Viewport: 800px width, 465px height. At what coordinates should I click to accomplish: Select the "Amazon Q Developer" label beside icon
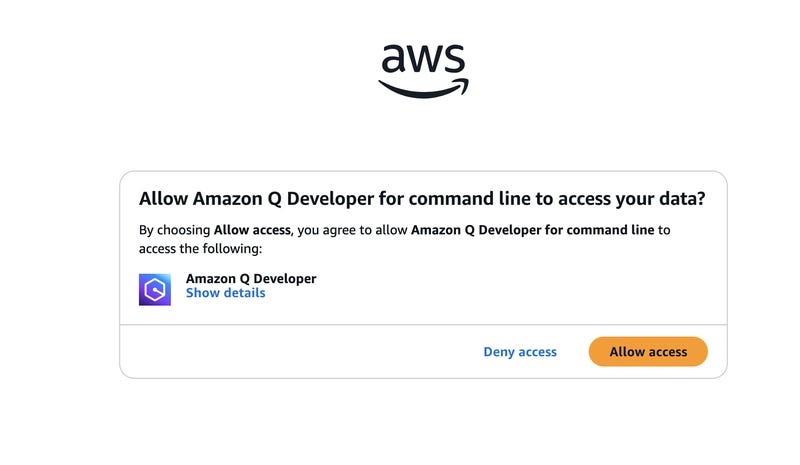pyautogui.click(x=251, y=279)
